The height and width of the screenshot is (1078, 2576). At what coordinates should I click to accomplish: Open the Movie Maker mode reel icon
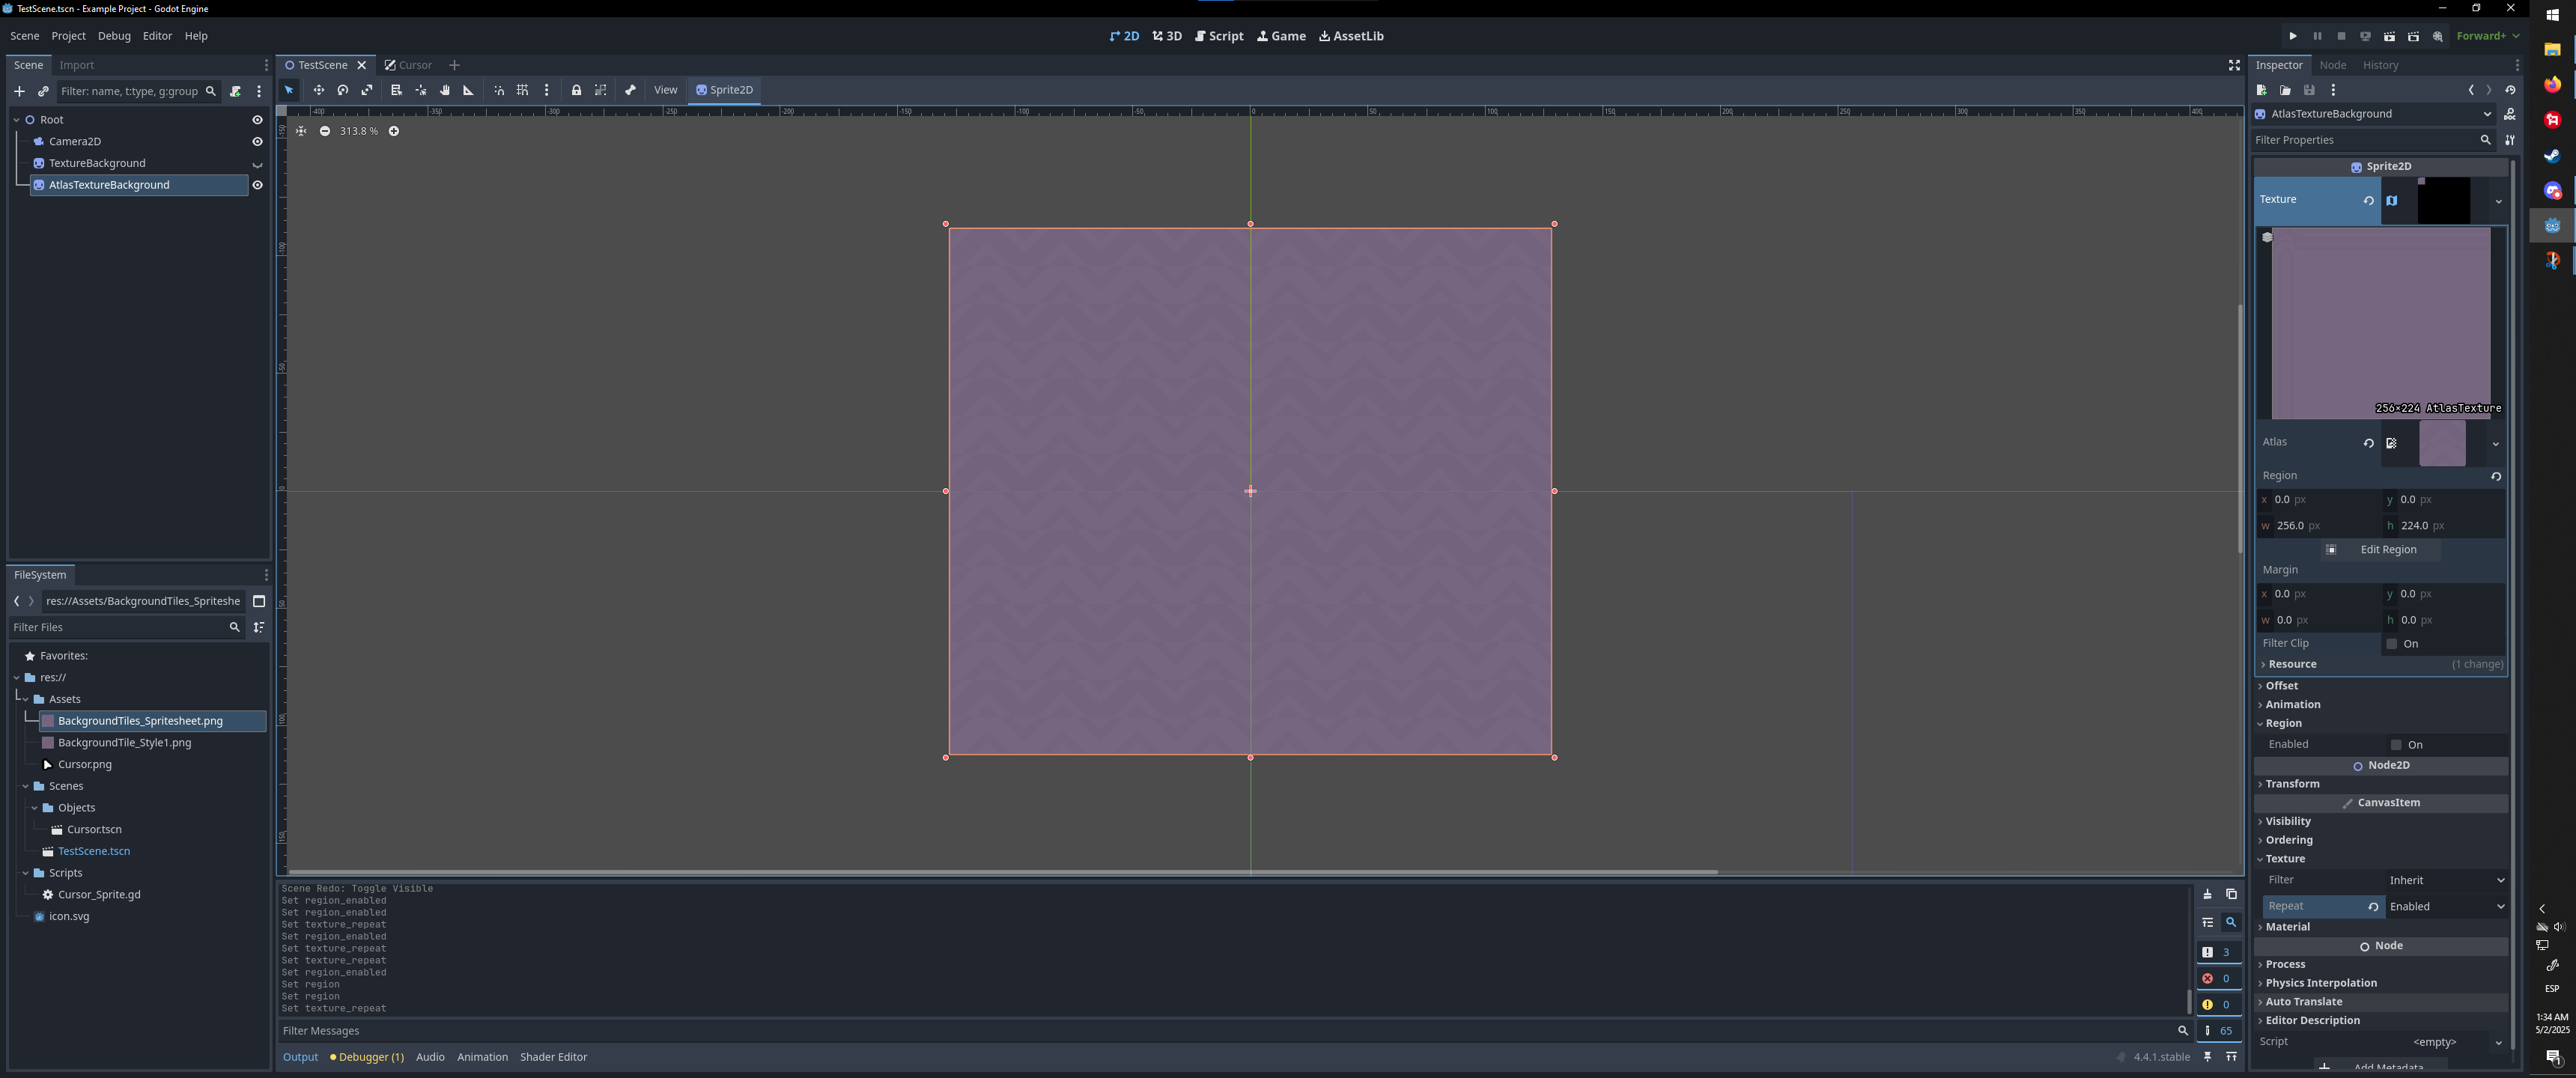[x=2437, y=36]
